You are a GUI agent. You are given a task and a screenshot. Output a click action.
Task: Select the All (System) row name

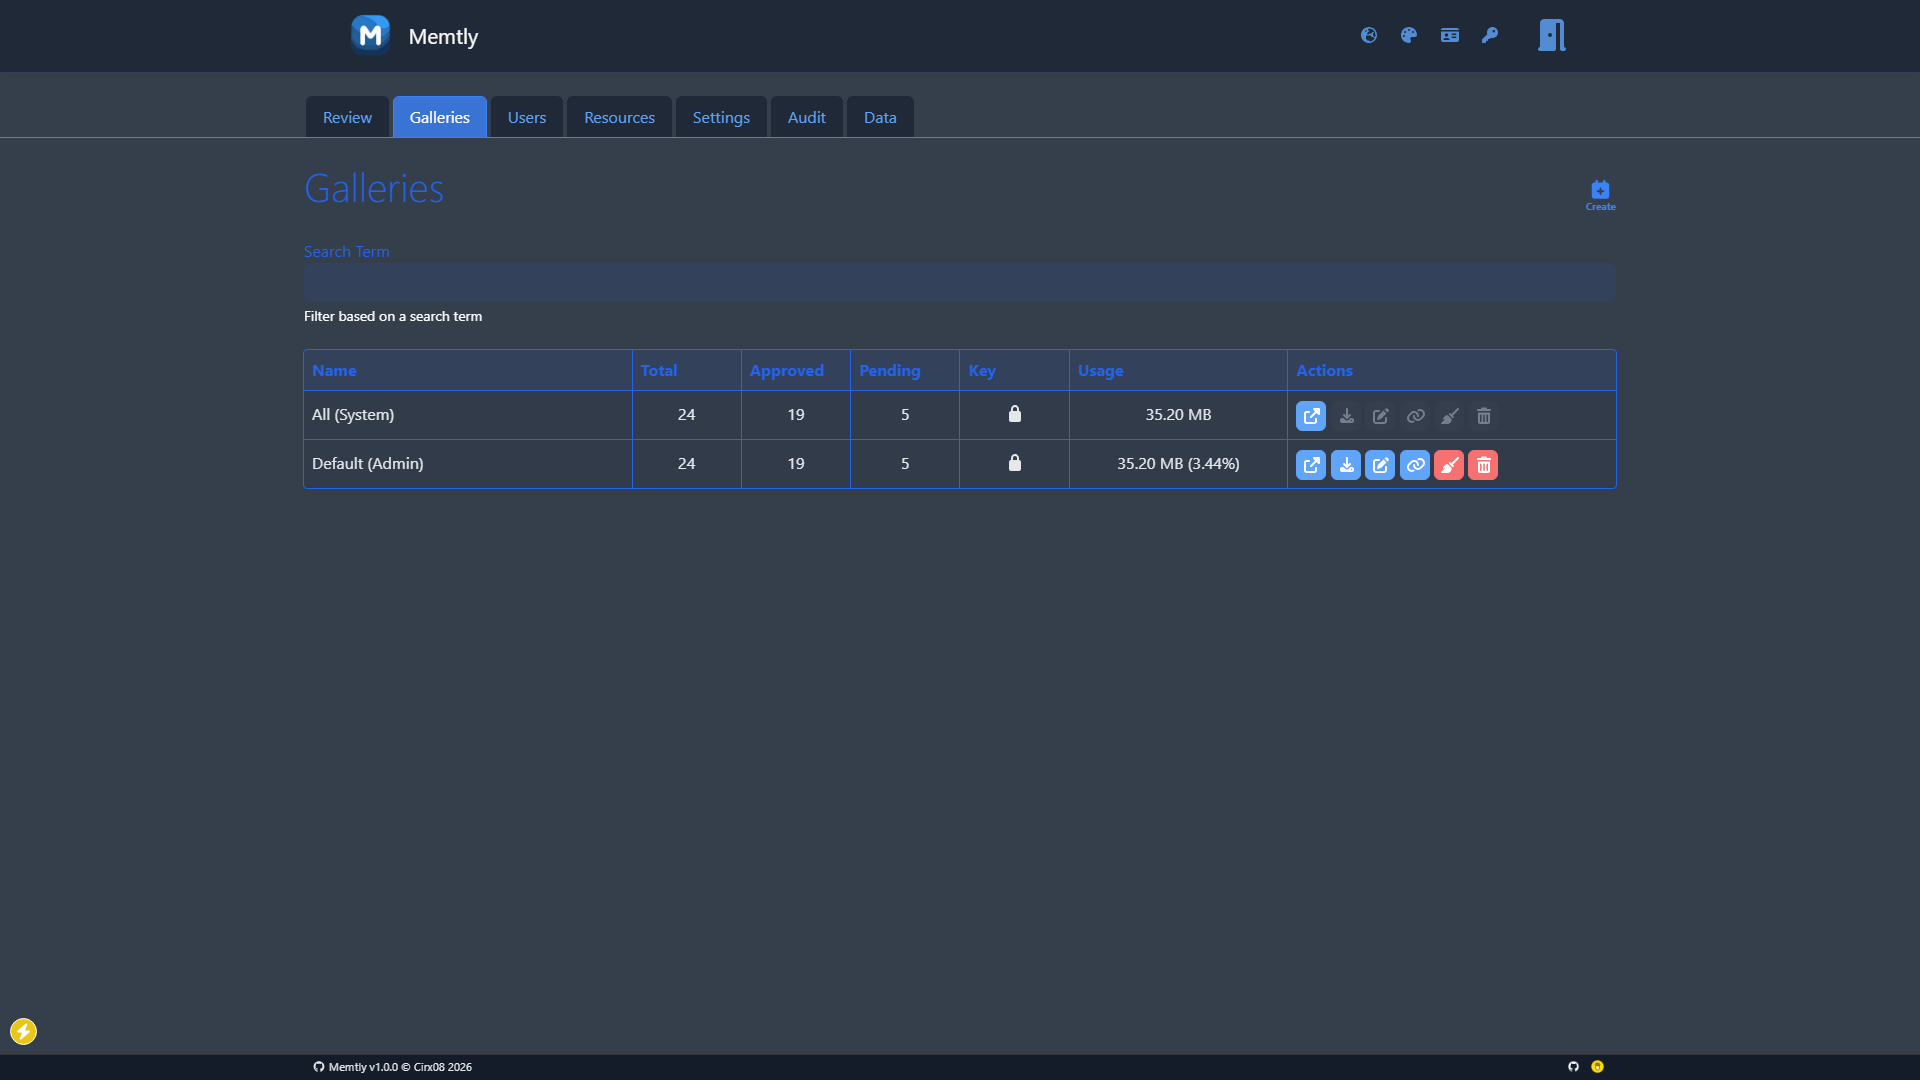click(353, 414)
